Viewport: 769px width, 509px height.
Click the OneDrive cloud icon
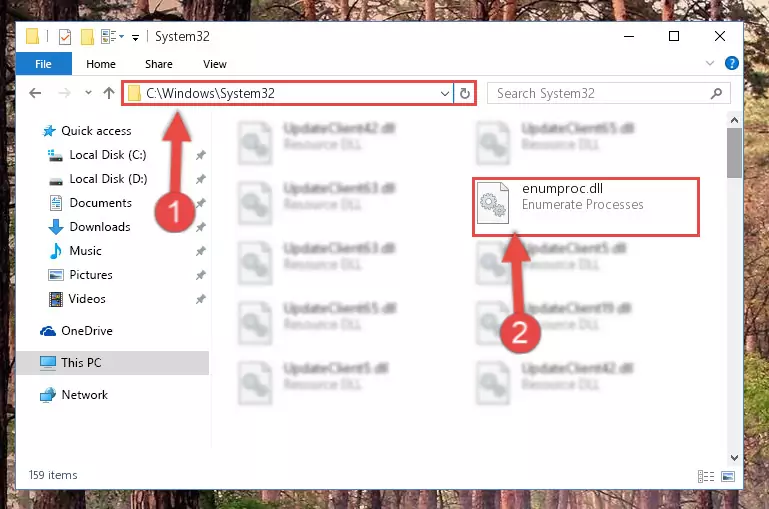tap(48, 331)
